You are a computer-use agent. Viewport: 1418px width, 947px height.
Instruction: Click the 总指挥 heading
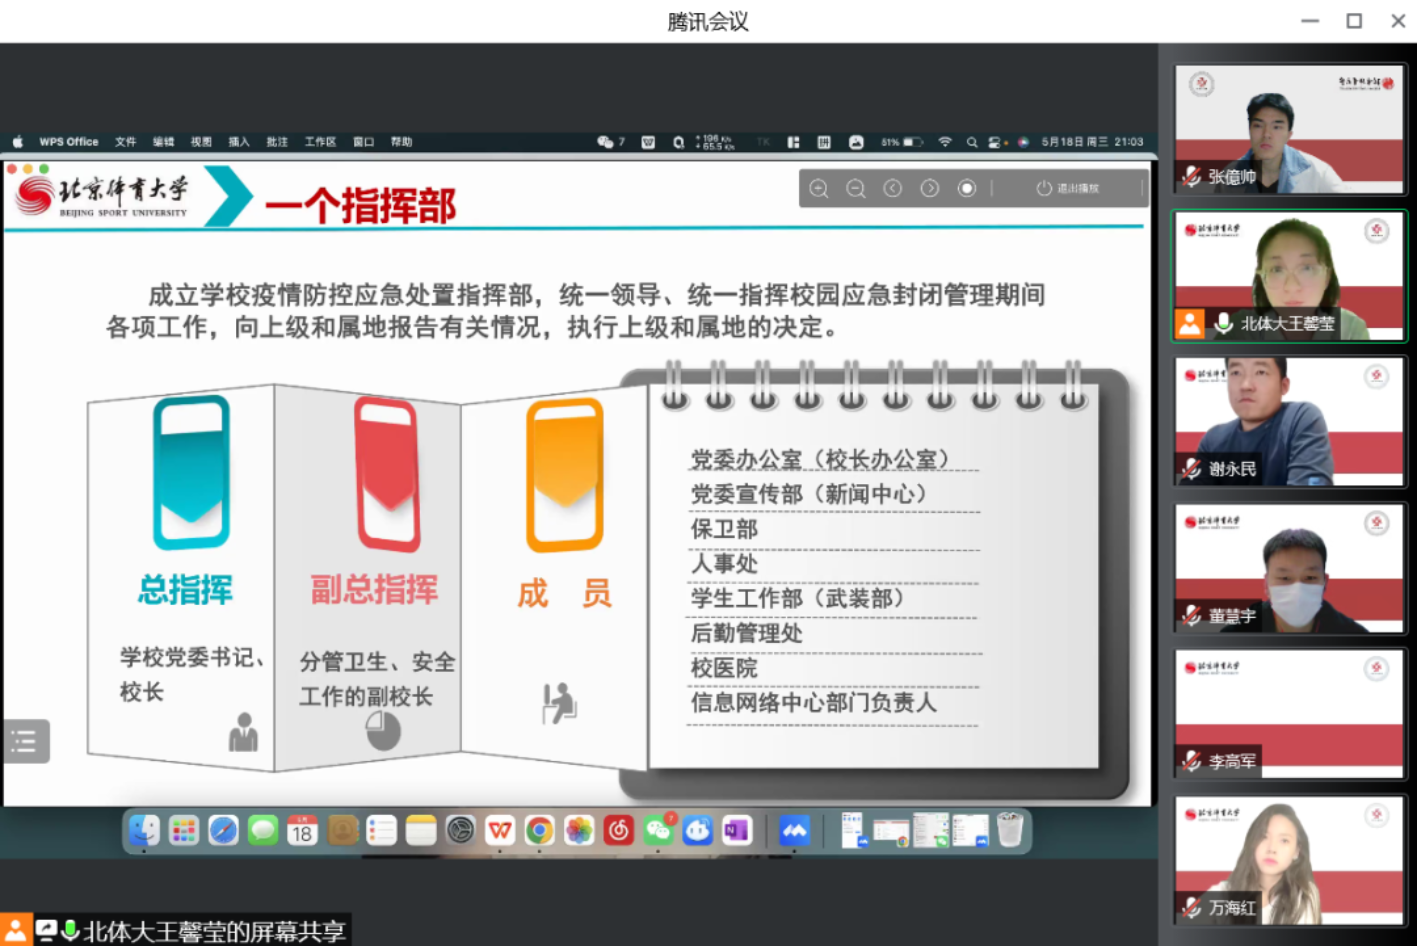[x=186, y=590]
